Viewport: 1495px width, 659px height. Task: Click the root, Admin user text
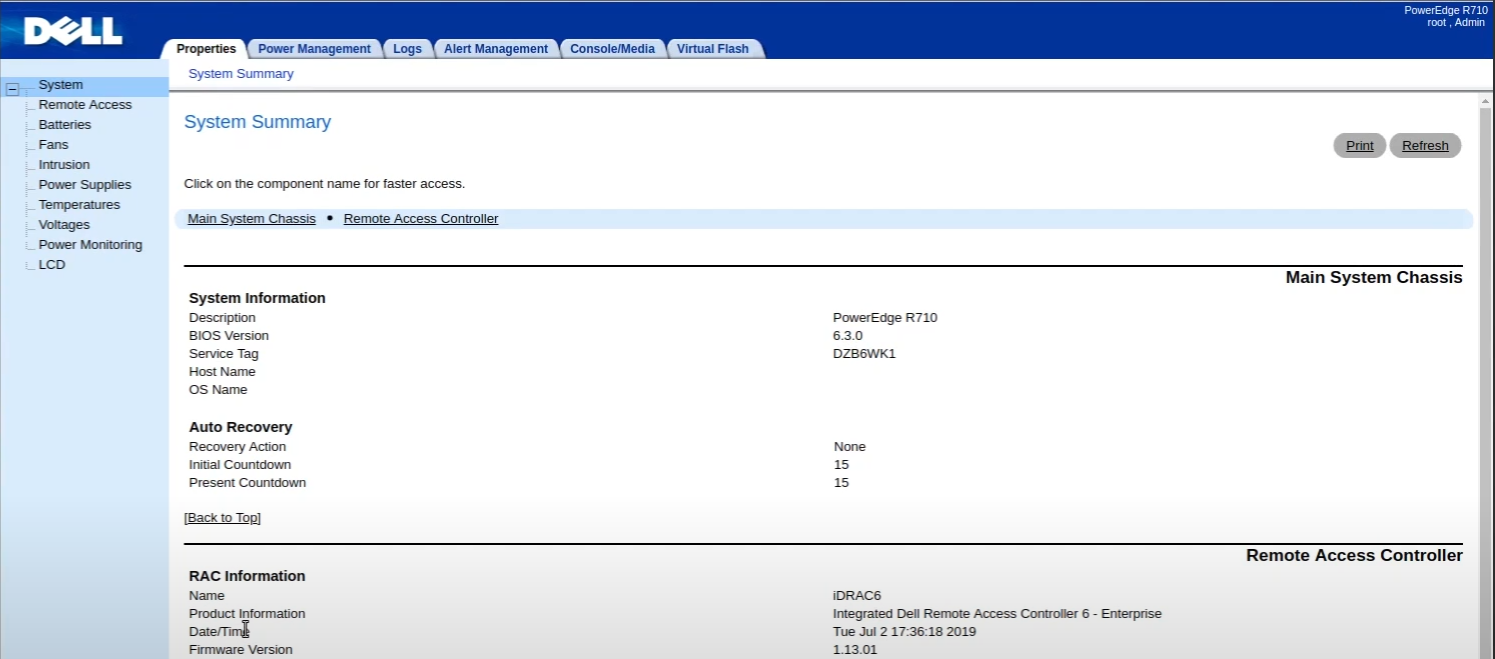click(x=1455, y=22)
